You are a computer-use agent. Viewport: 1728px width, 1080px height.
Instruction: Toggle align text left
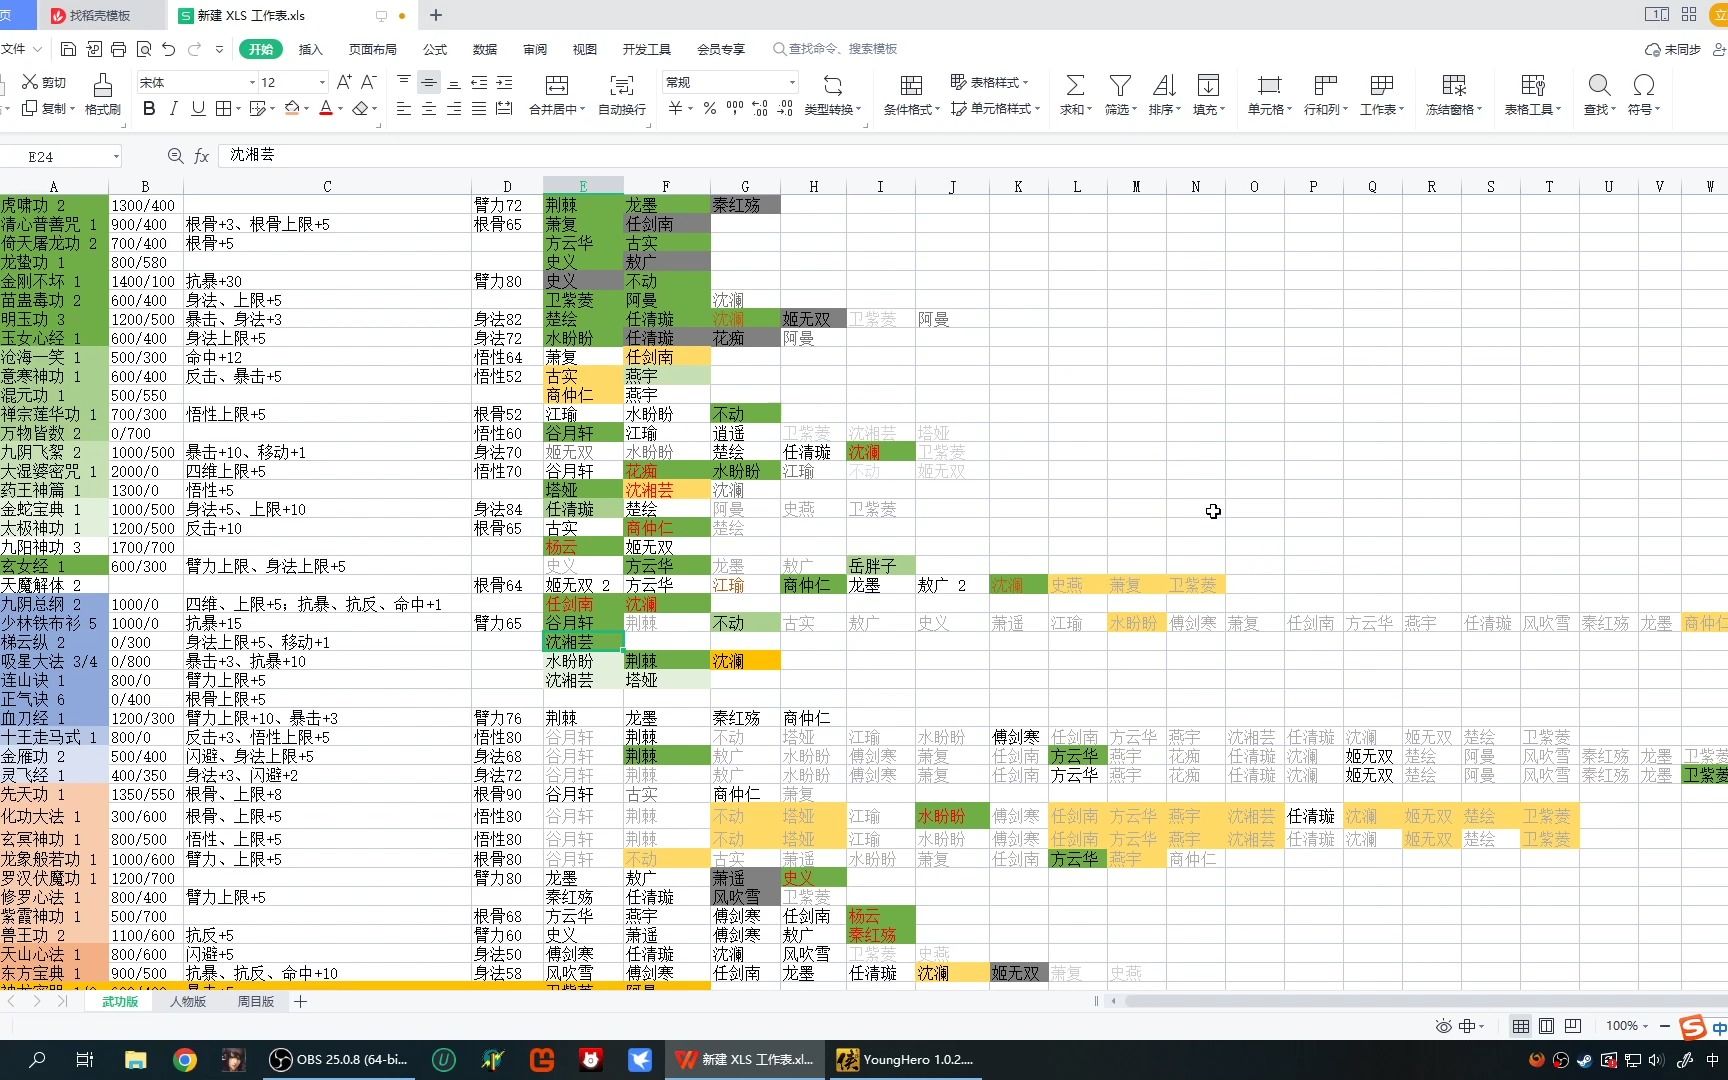coord(404,108)
